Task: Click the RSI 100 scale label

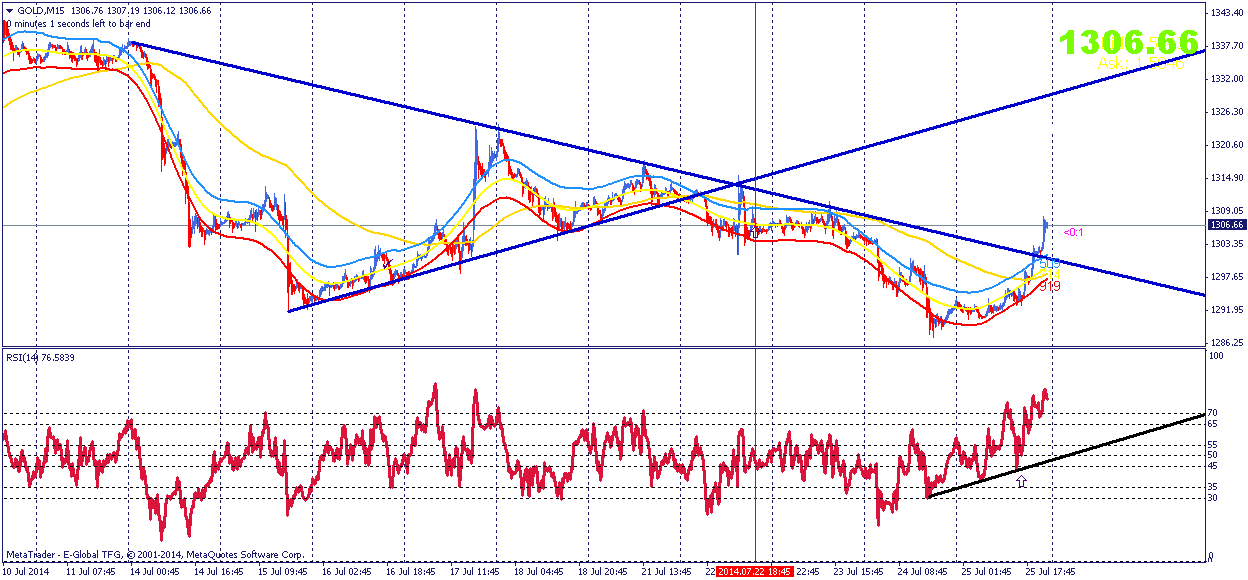Action: (1217, 357)
